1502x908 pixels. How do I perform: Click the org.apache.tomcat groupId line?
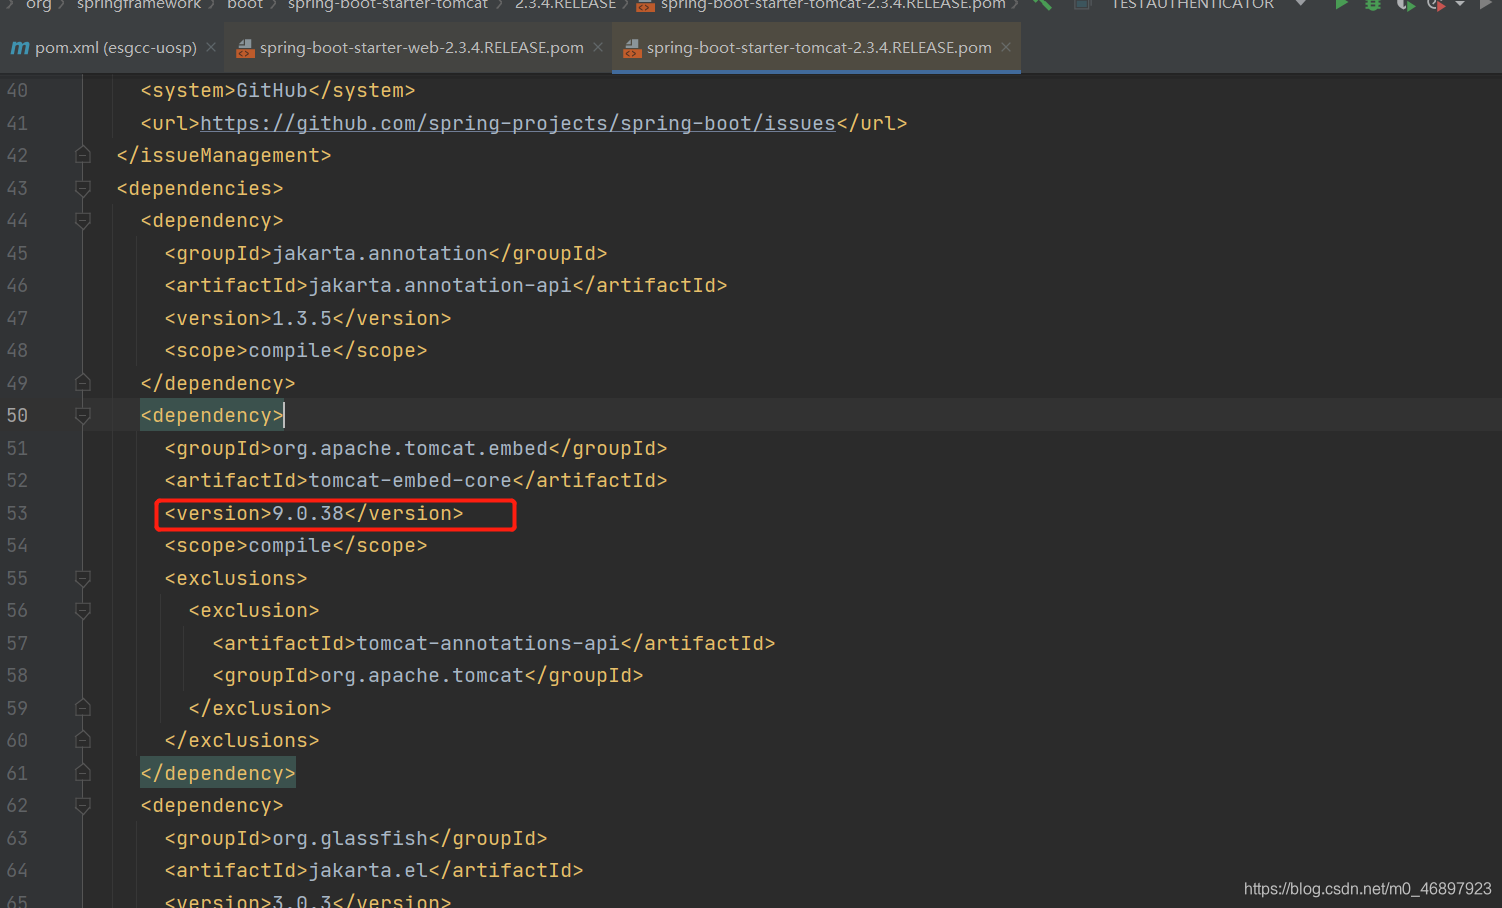point(428,675)
